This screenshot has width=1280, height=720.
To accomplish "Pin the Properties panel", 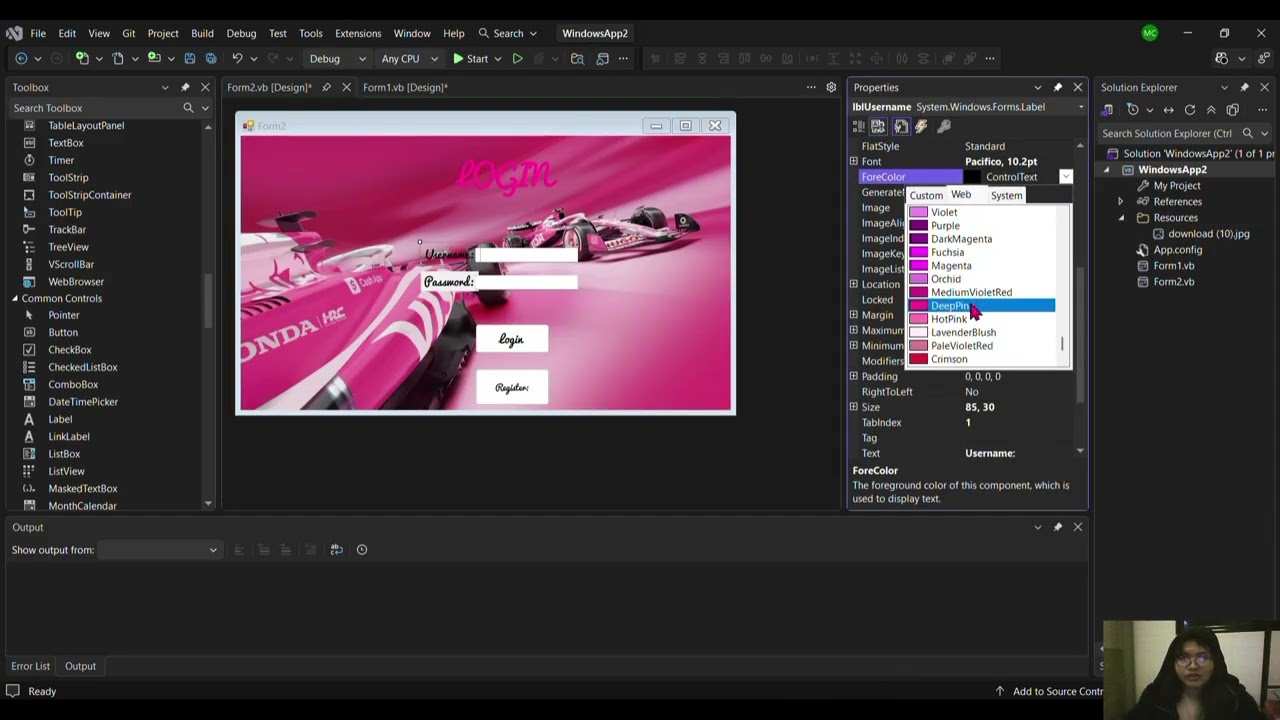I will pos(1057,87).
